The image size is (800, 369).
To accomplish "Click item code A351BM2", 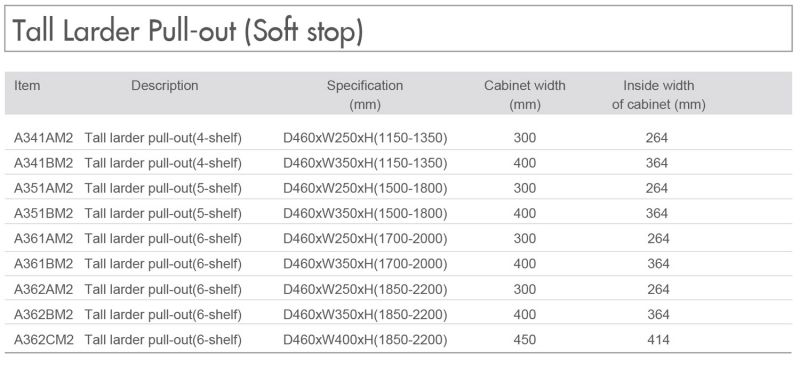I will [x=43, y=213].
